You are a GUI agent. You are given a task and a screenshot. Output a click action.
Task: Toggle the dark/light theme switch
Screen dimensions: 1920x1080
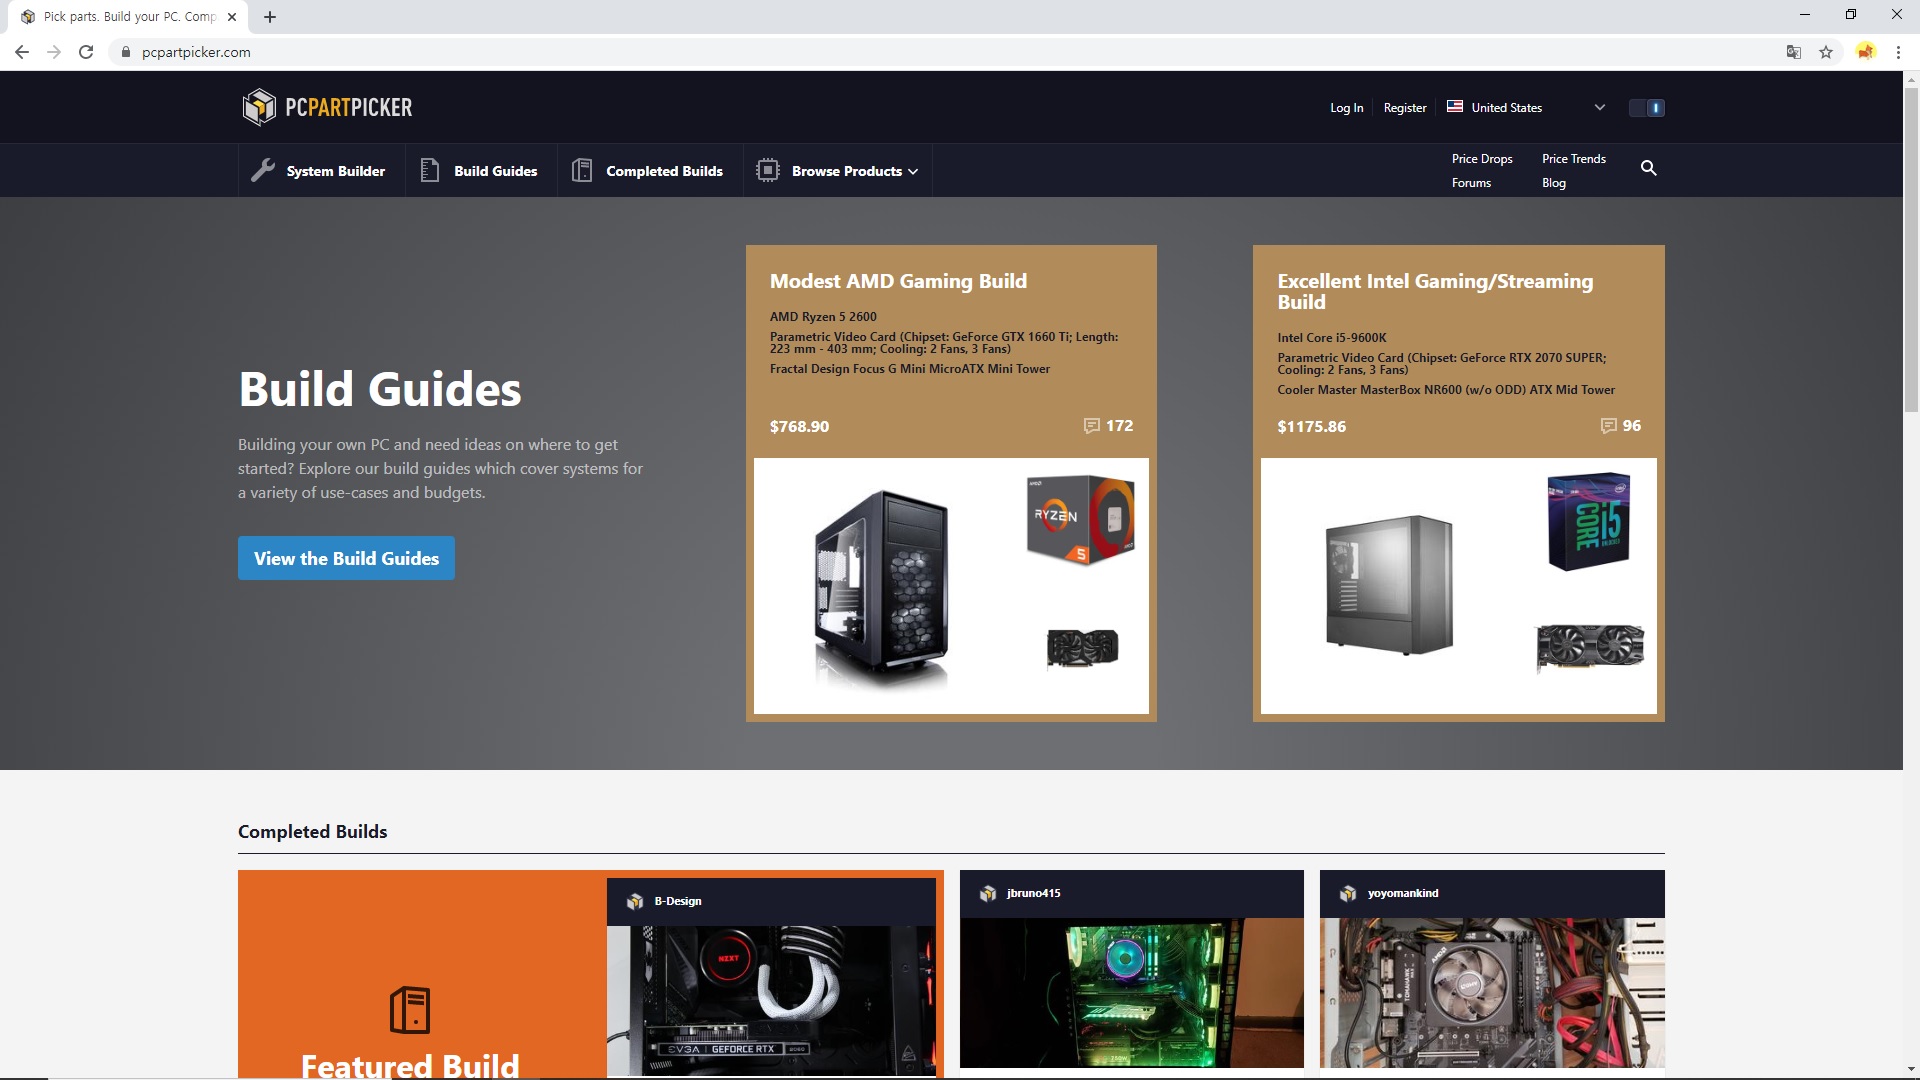tap(1647, 108)
